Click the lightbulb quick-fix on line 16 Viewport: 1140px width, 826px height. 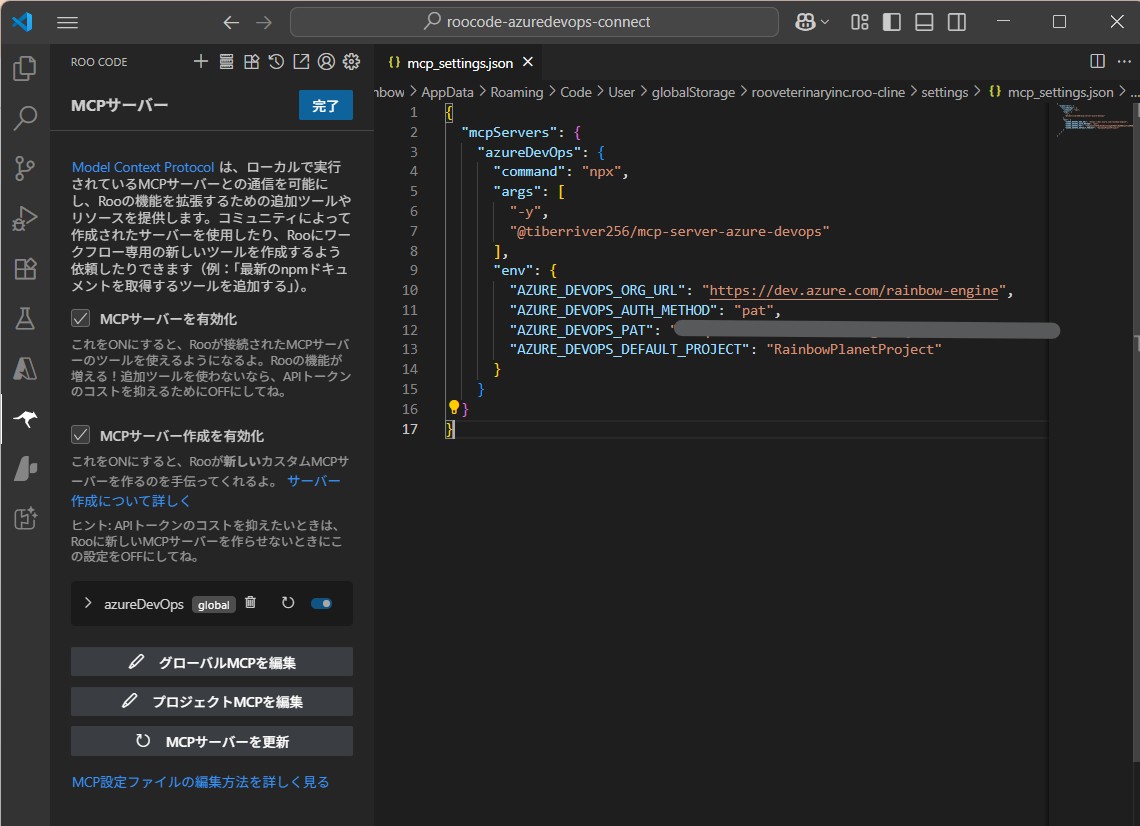[454, 407]
